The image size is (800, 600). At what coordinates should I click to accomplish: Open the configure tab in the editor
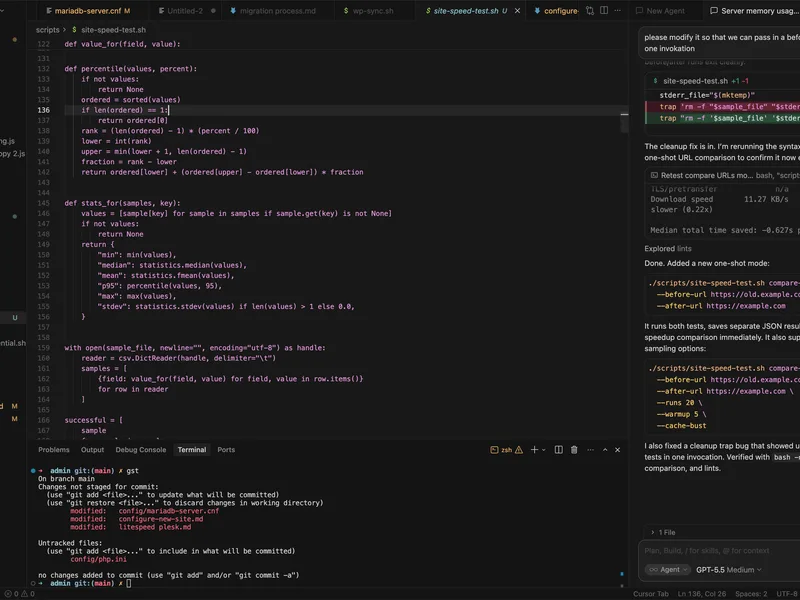tap(556, 11)
